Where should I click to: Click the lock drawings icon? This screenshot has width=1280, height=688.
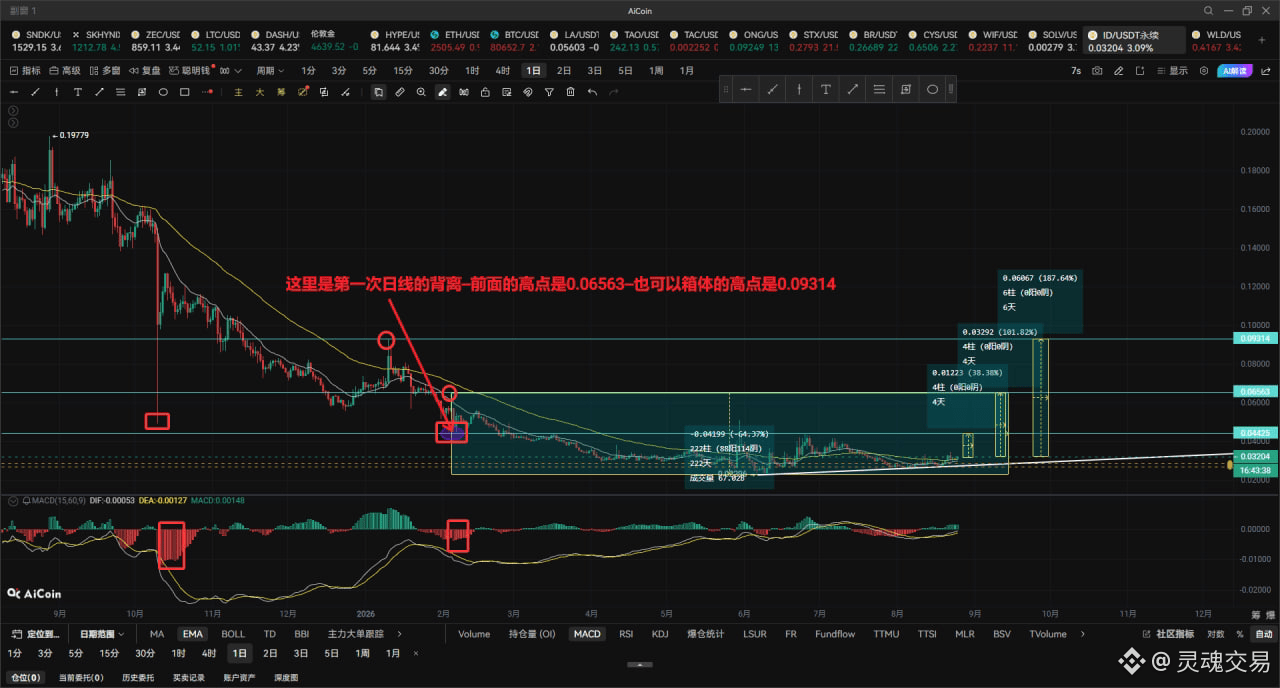coord(485,92)
